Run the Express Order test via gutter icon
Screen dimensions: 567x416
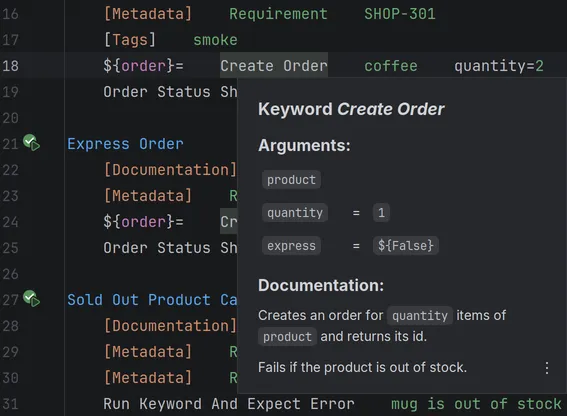pyautogui.click(x=32, y=143)
